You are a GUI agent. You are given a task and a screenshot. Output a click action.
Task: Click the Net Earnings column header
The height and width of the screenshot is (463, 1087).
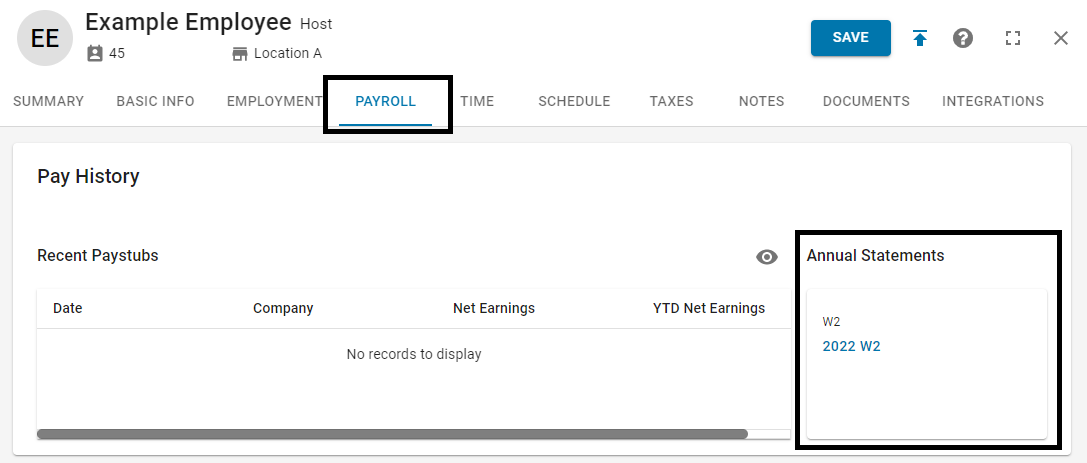(494, 308)
